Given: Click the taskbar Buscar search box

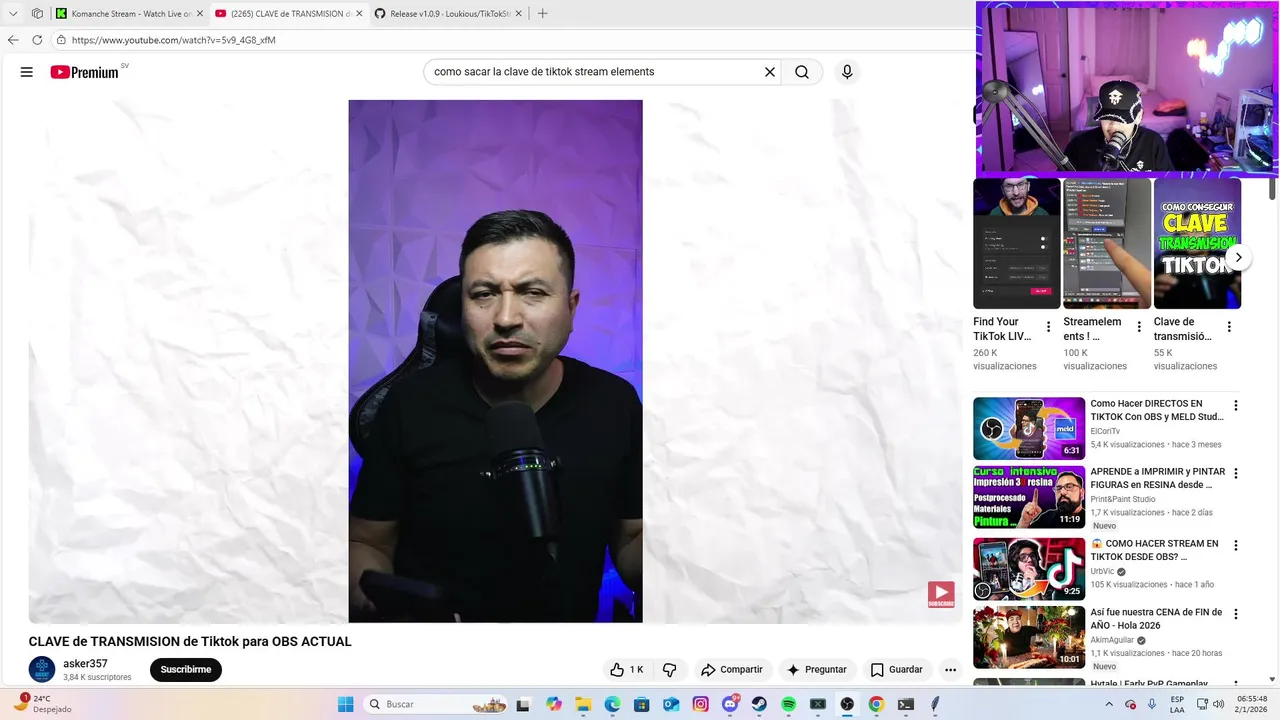Looking at the screenshot, I should tap(435, 704).
